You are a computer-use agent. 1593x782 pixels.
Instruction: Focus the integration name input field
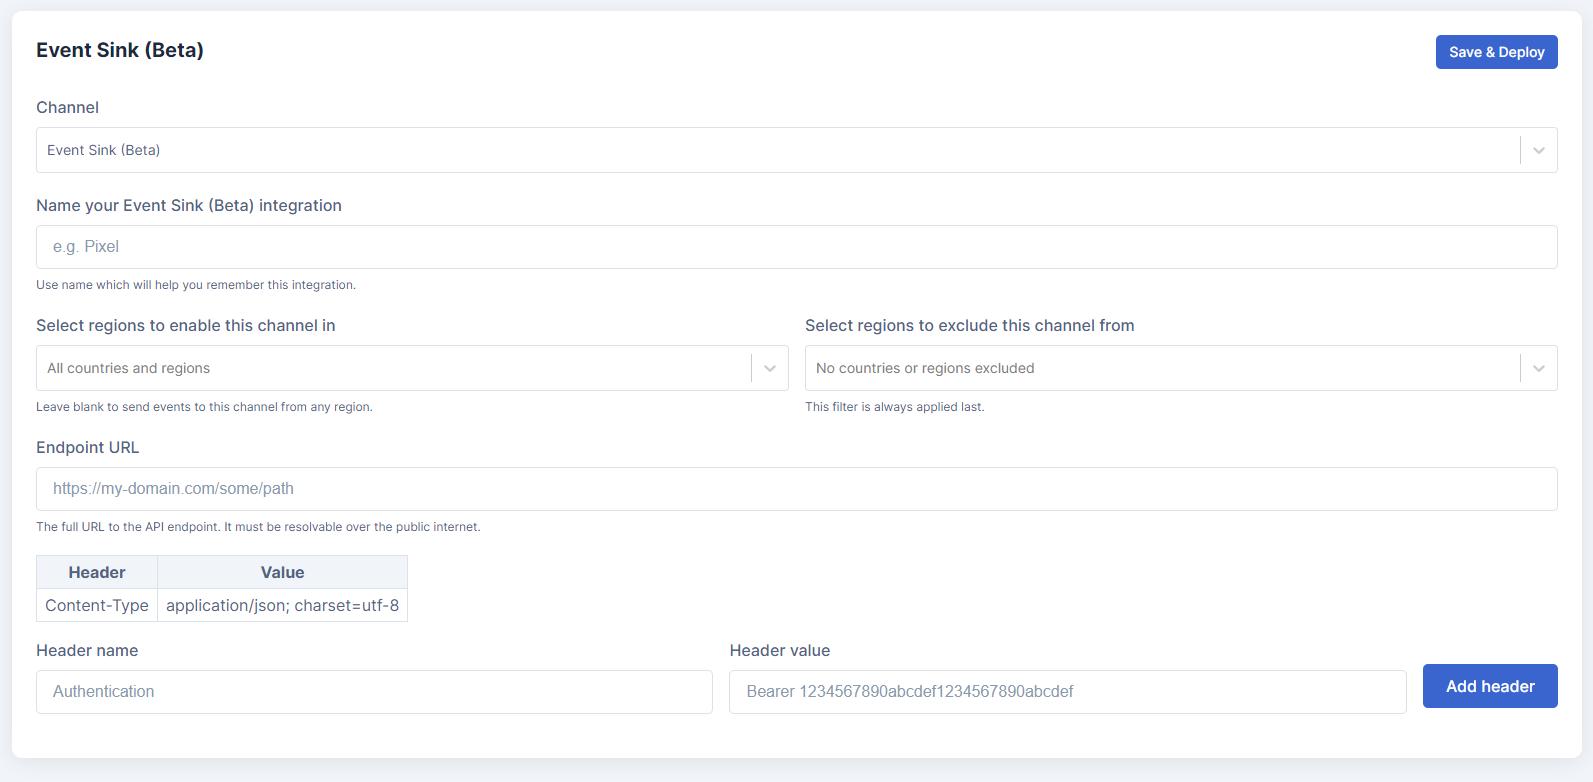pyautogui.click(x=796, y=247)
